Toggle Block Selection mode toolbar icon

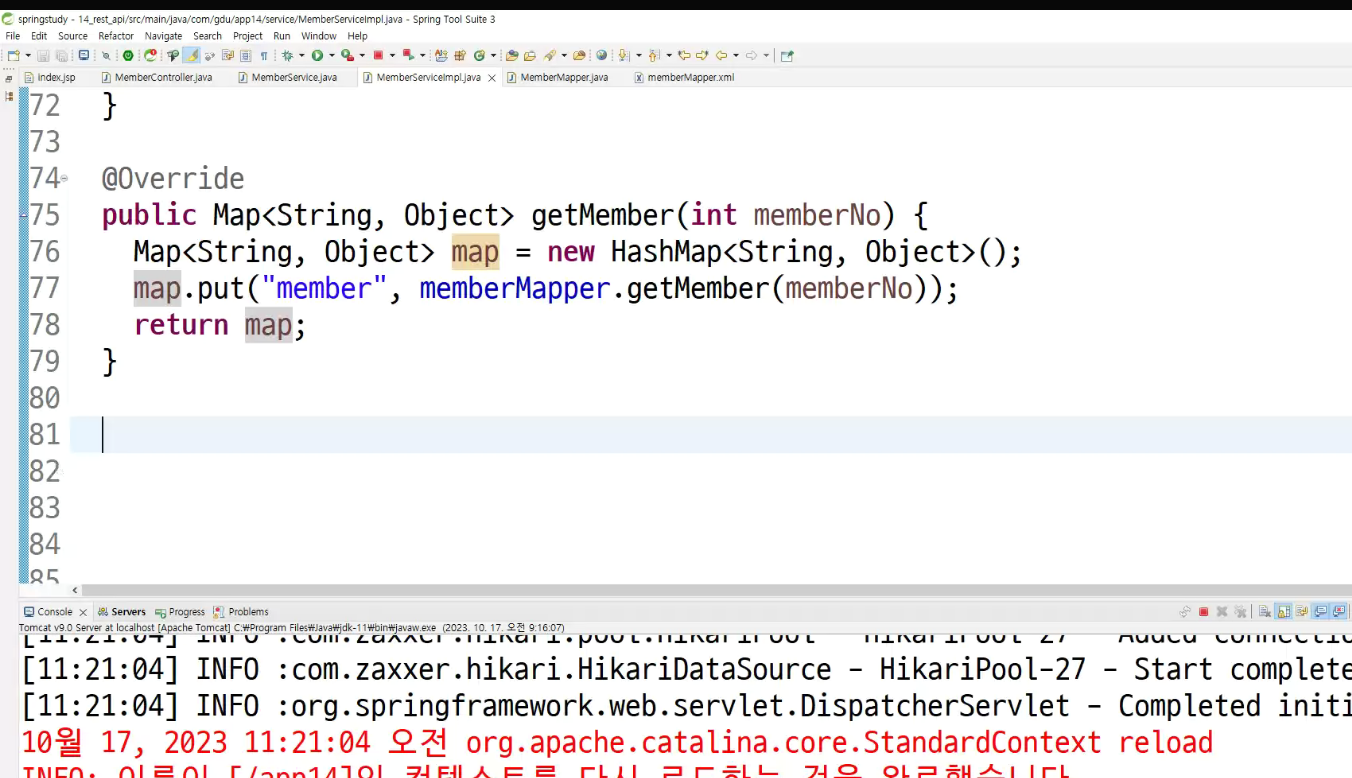click(x=245, y=55)
